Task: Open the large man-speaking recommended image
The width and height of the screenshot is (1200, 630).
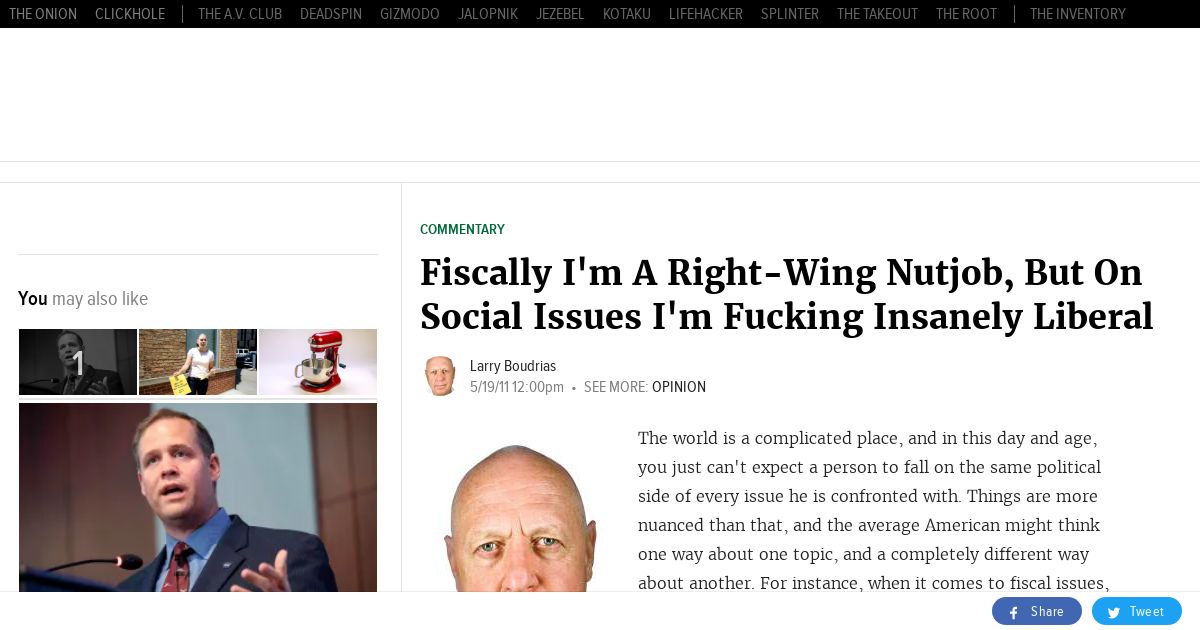Action: [x=198, y=497]
